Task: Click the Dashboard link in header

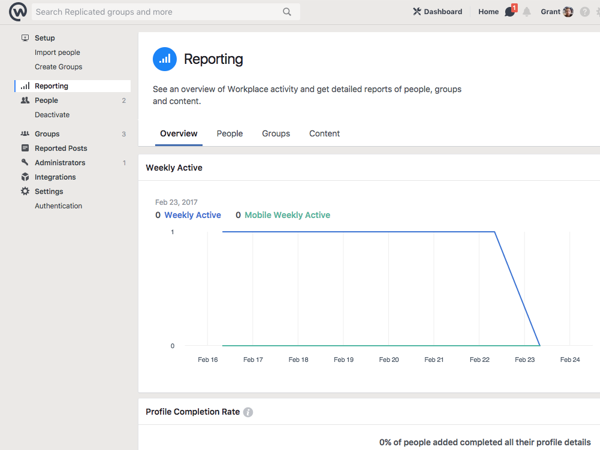Action: point(438,12)
